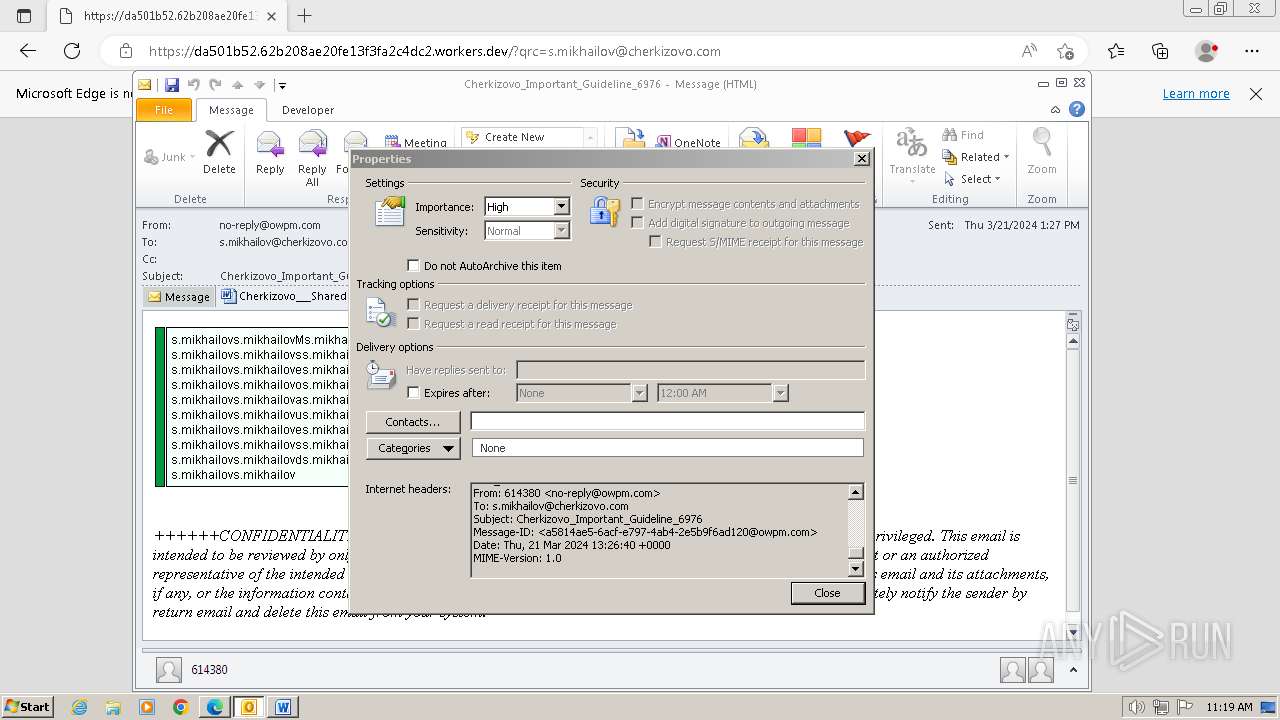The width and height of the screenshot is (1280, 720).
Task: Click the Contacts... button
Action: [x=413, y=422]
